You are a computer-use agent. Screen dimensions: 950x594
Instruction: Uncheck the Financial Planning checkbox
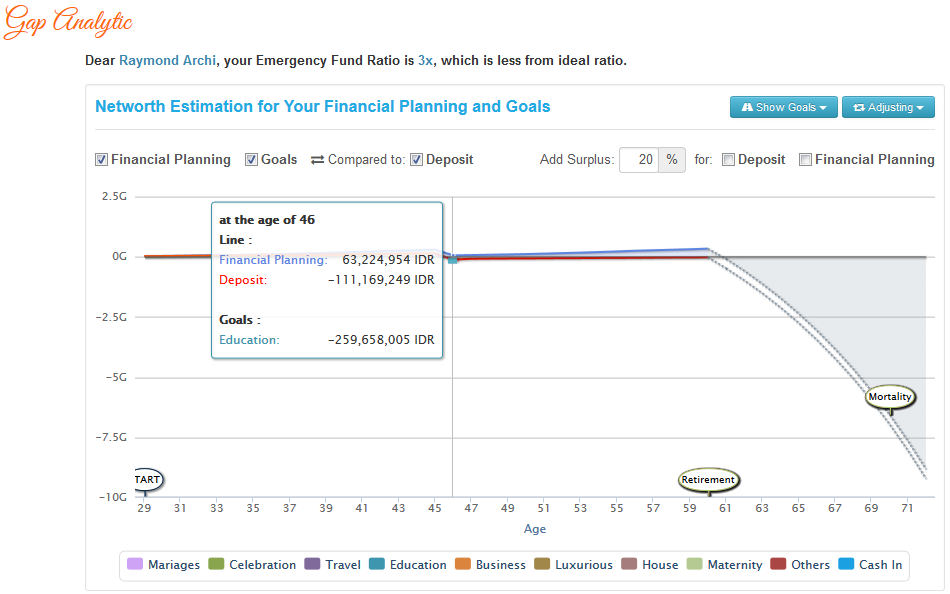(101, 160)
